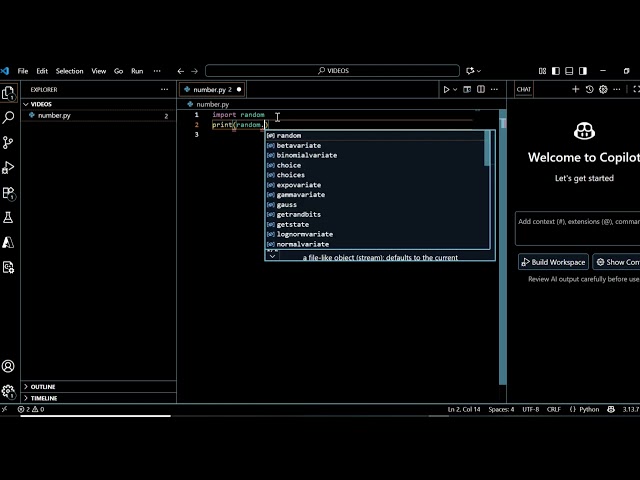This screenshot has height=480, width=640.
Task: Open the run button dropdown arrow
Action: [x=455, y=89]
